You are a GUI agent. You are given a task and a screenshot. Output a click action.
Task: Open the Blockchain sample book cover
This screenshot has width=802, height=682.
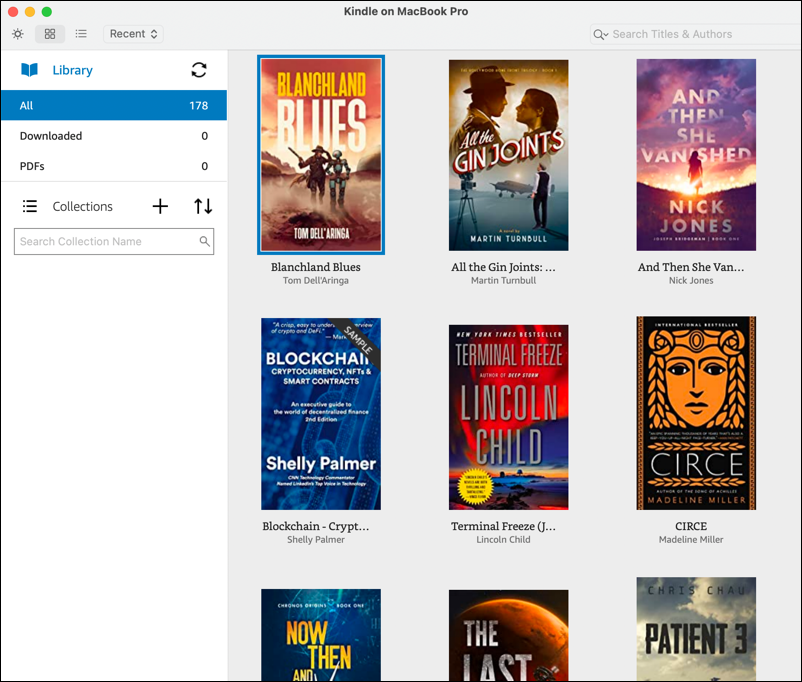(x=321, y=414)
